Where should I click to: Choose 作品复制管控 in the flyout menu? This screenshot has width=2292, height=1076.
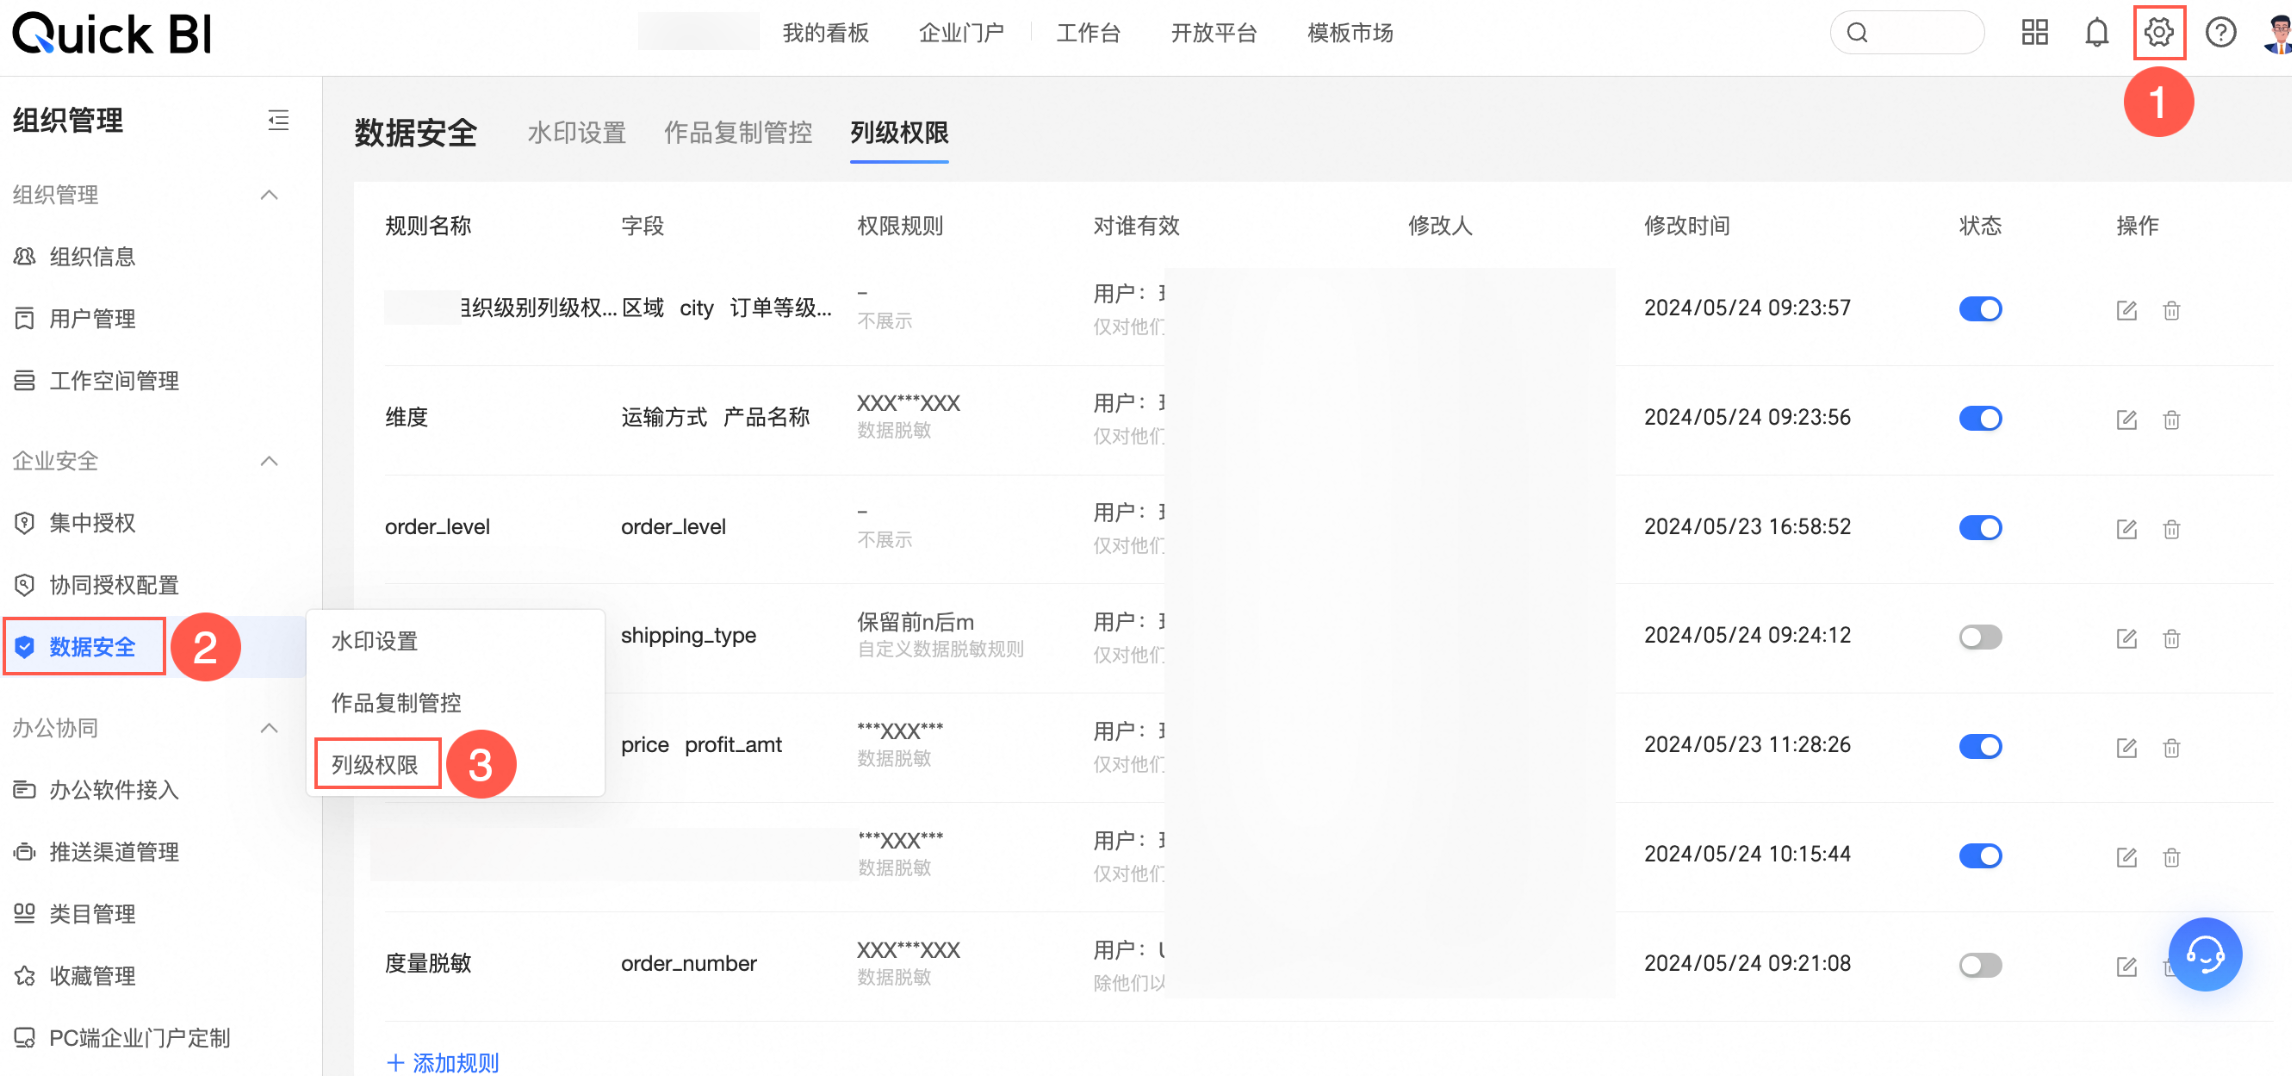[x=396, y=703]
